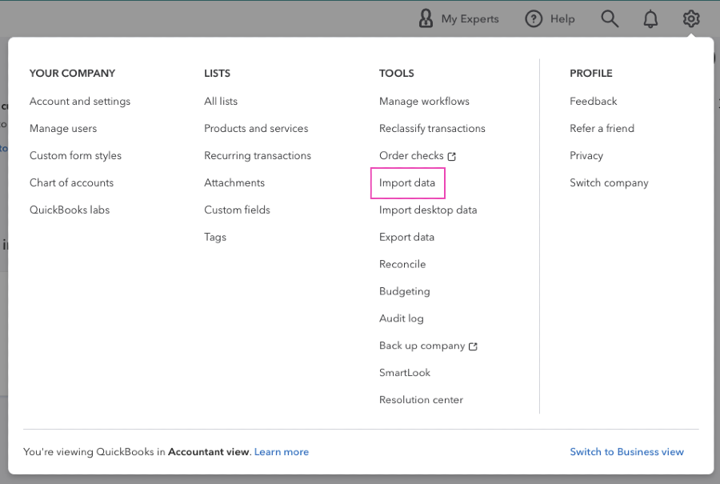Click external link icon beside Order checks
Viewport: 720px width, 484px height.
452,157
